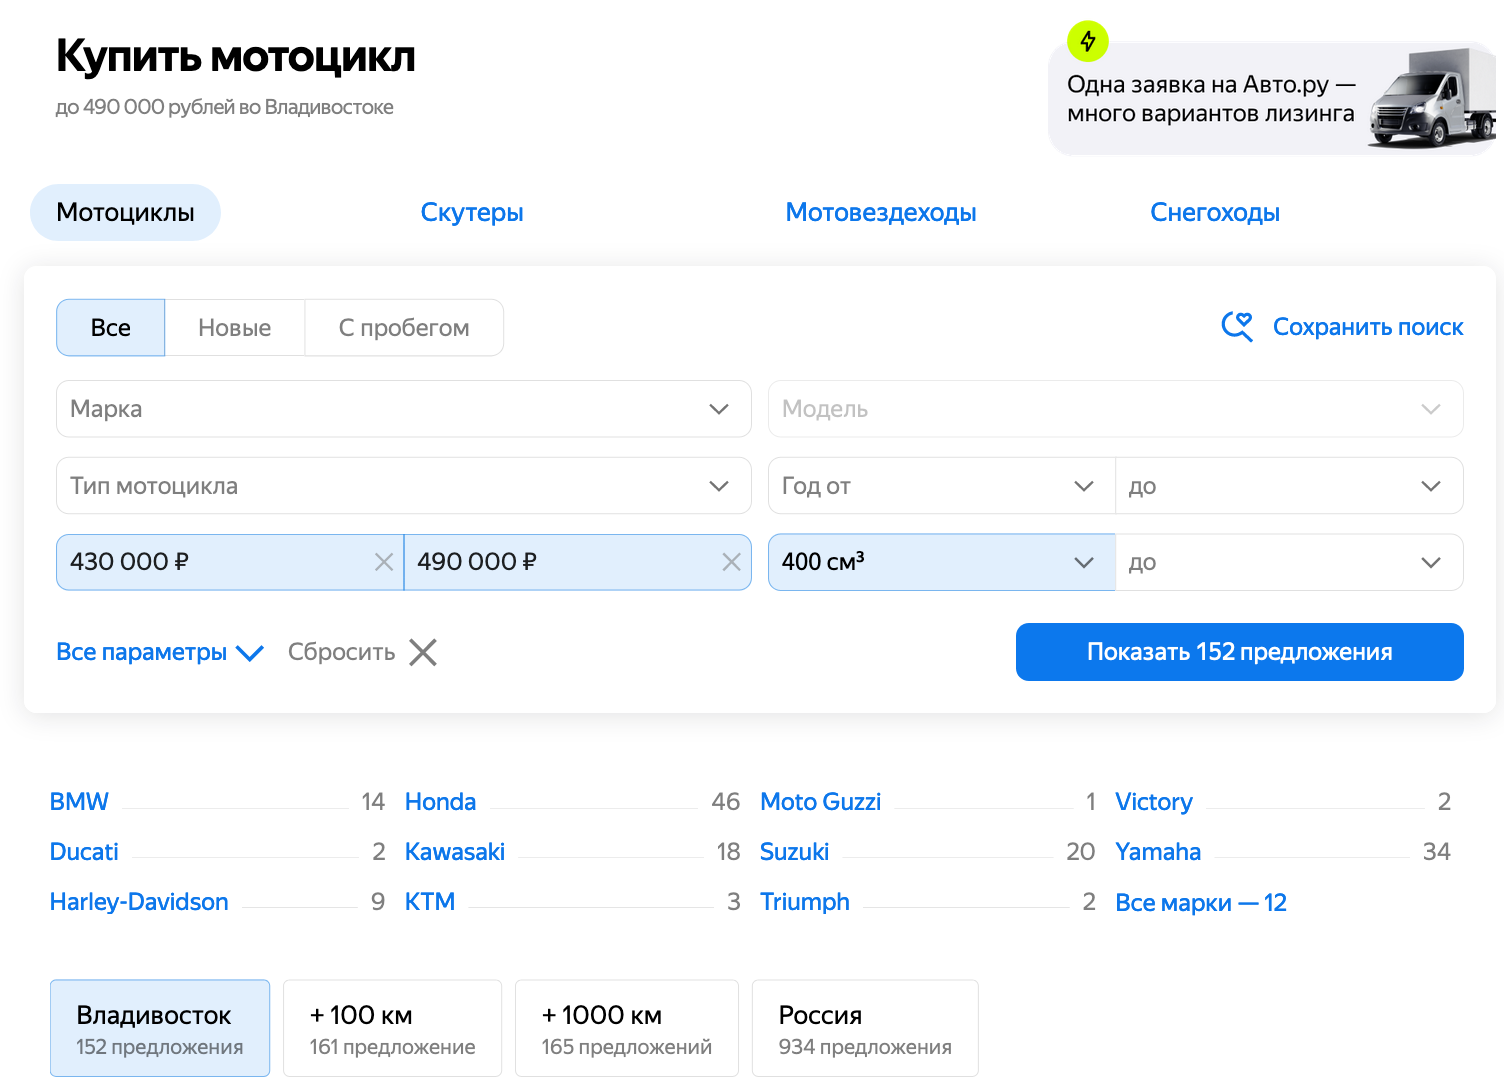Screen dimensions: 1504x1089
Task: Open the Honda brand link
Action: coord(440,802)
